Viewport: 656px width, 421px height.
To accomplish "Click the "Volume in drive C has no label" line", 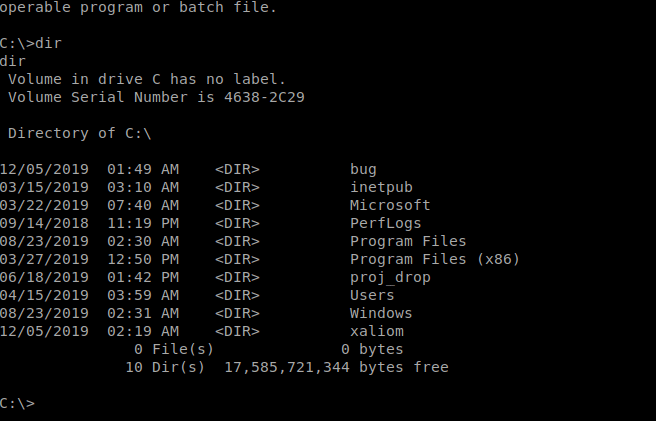I will coord(147,79).
